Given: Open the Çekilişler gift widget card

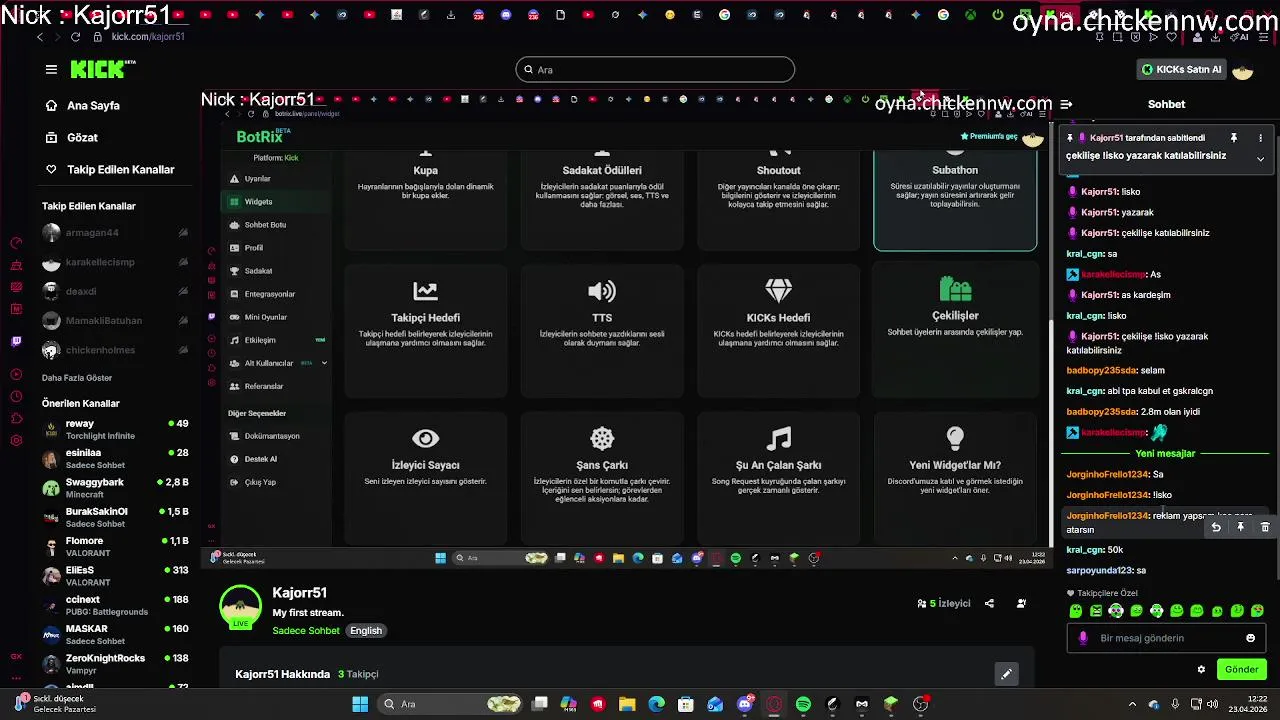Looking at the screenshot, I should pos(955,330).
